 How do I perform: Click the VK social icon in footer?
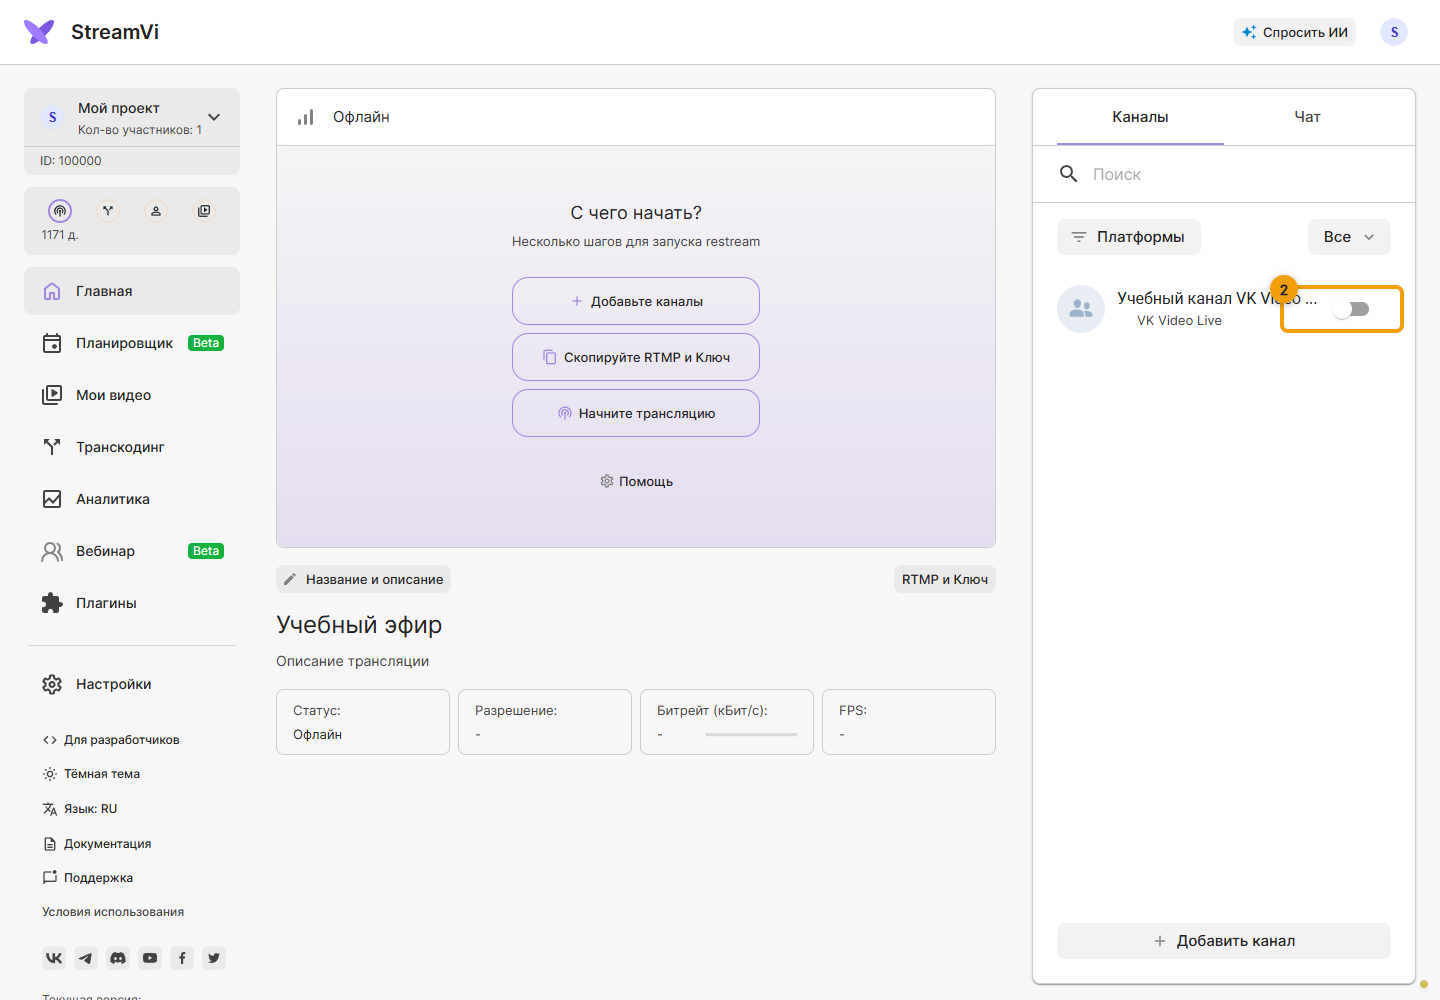[x=54, y=958]
